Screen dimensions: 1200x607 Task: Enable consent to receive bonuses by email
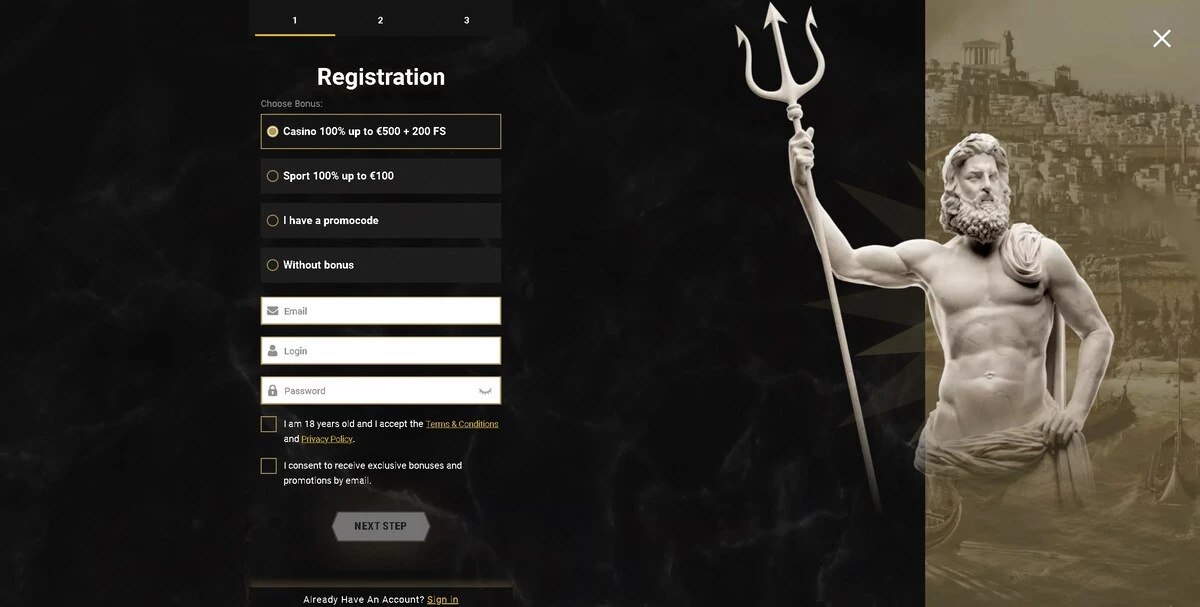click(268, 466)
